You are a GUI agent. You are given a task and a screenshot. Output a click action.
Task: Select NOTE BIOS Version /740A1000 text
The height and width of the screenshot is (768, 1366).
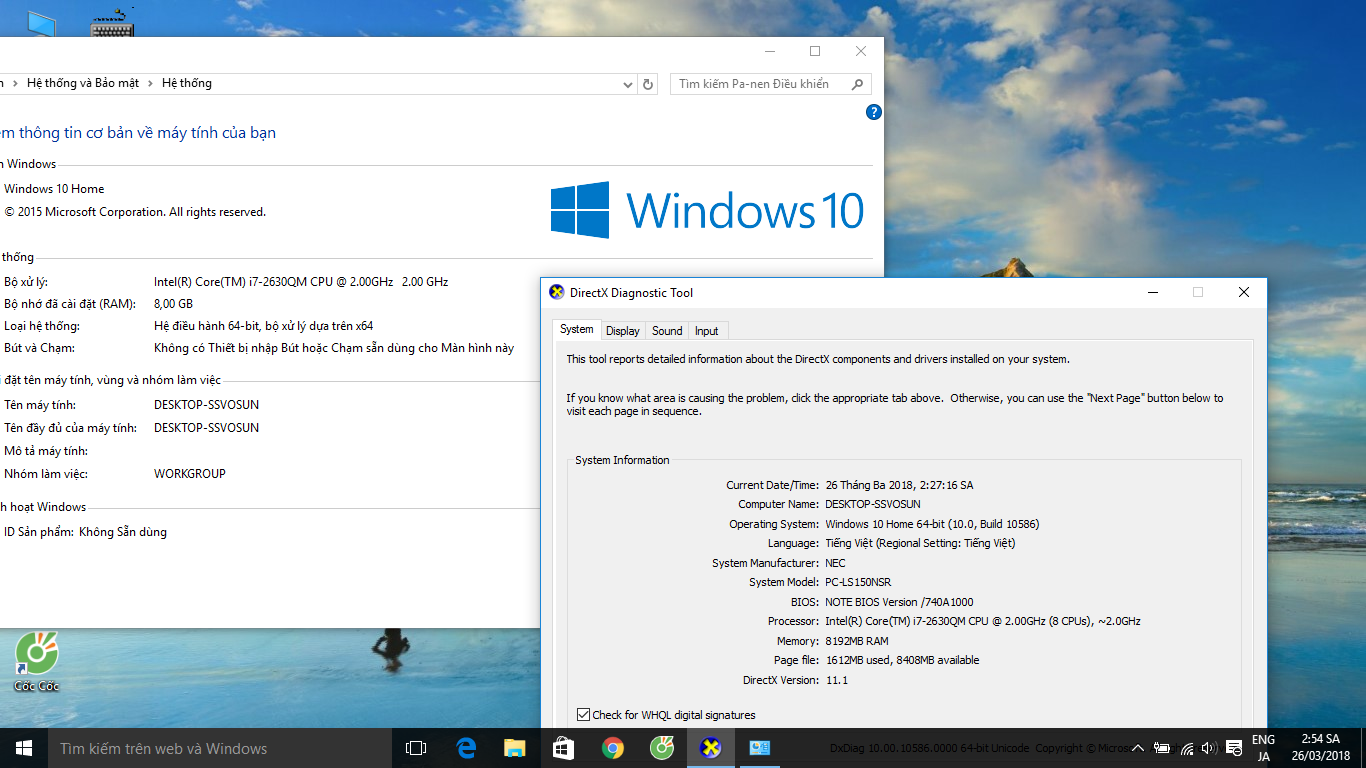pyautogui.click(x=899, y=602)
